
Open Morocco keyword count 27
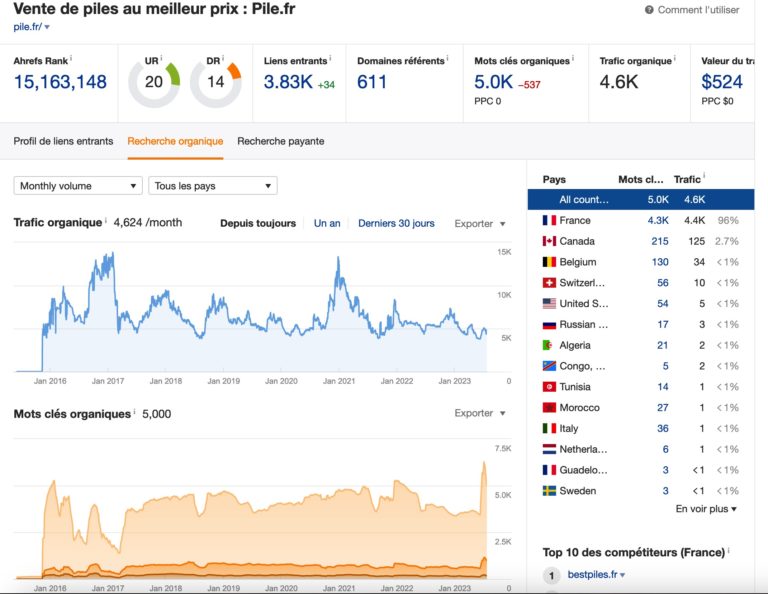coord(663,407)
